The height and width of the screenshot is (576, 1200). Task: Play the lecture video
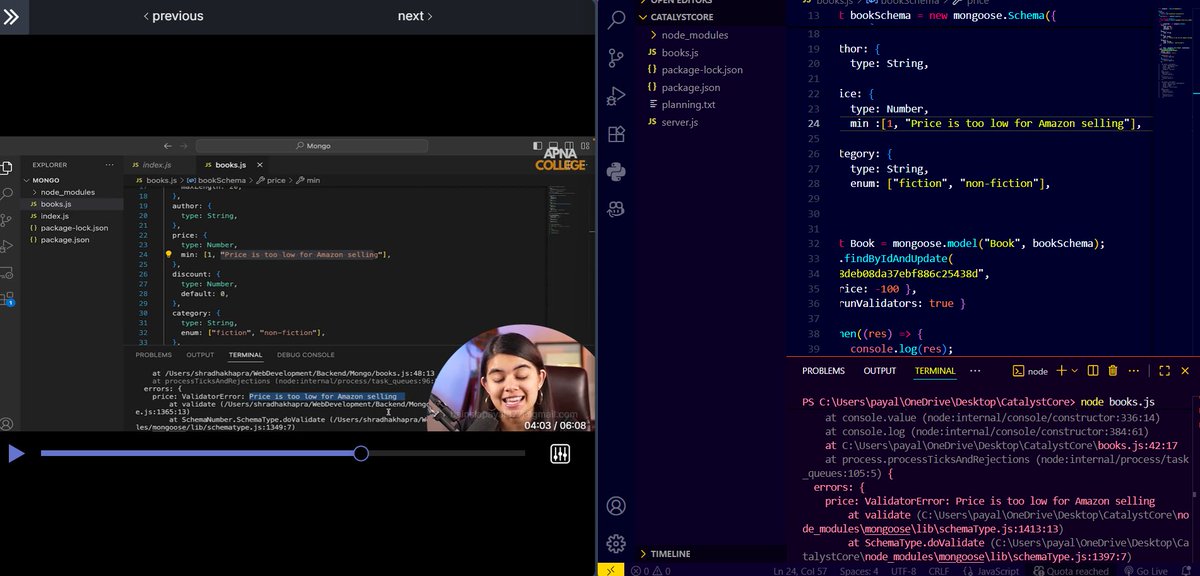[x=16, y=453]
